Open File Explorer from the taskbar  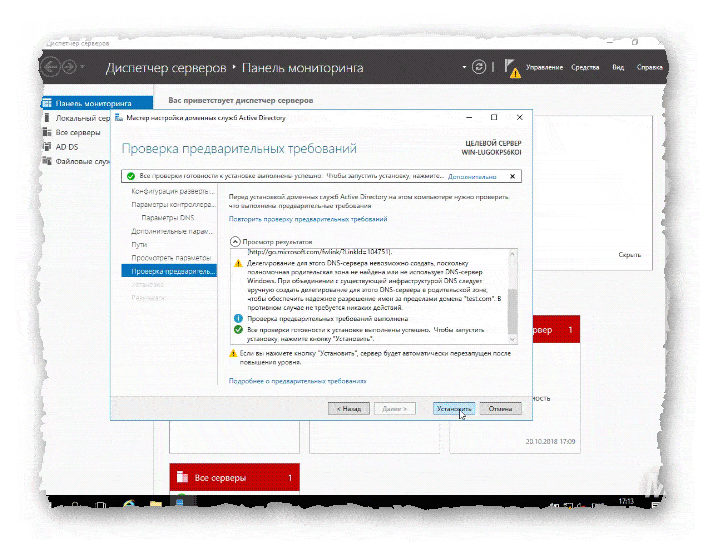click(156, 506)
